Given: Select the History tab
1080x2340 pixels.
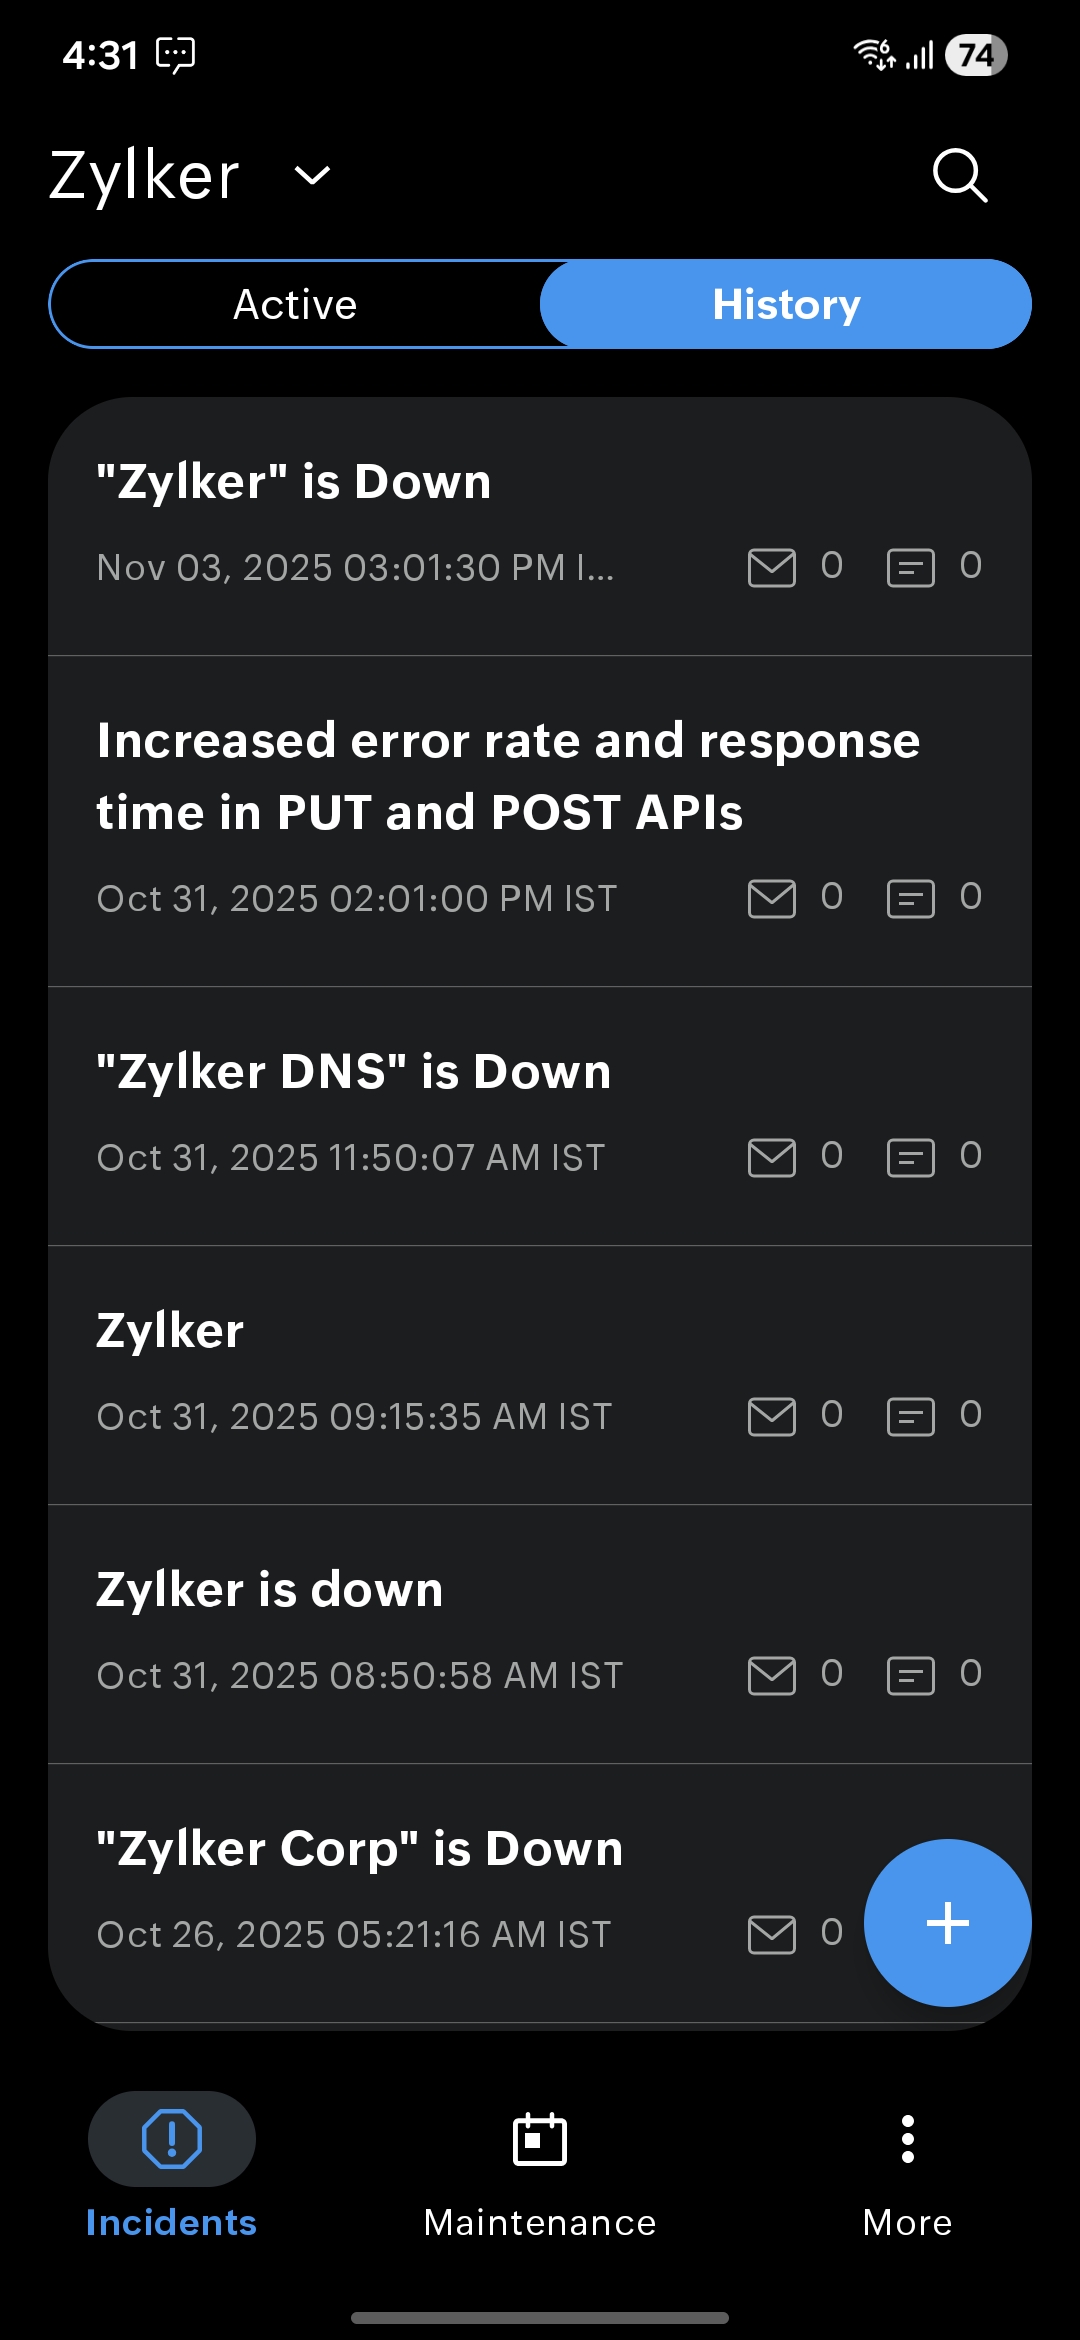Looking at the screenshot, I should [786, 304].
